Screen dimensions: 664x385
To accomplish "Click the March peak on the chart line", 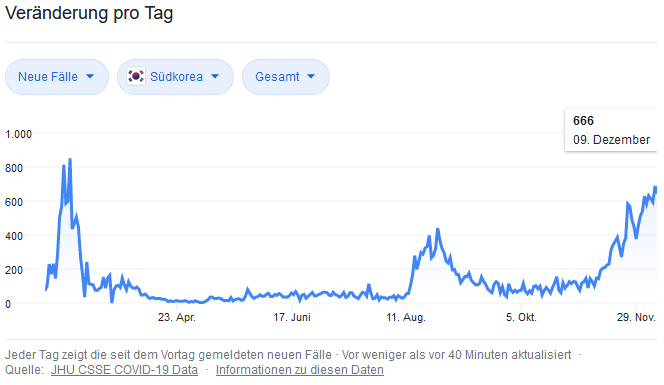I will tap(70, 160).
